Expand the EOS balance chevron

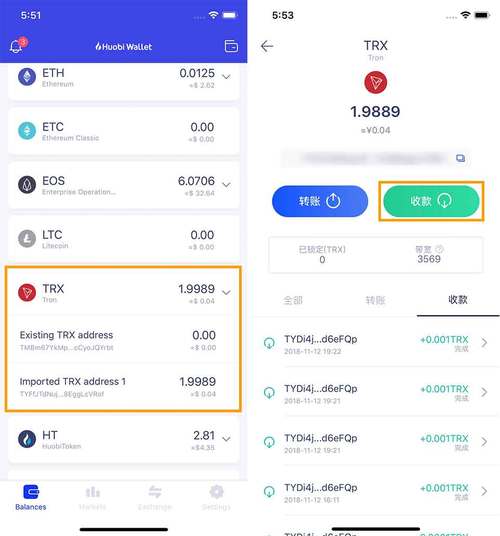226,185
